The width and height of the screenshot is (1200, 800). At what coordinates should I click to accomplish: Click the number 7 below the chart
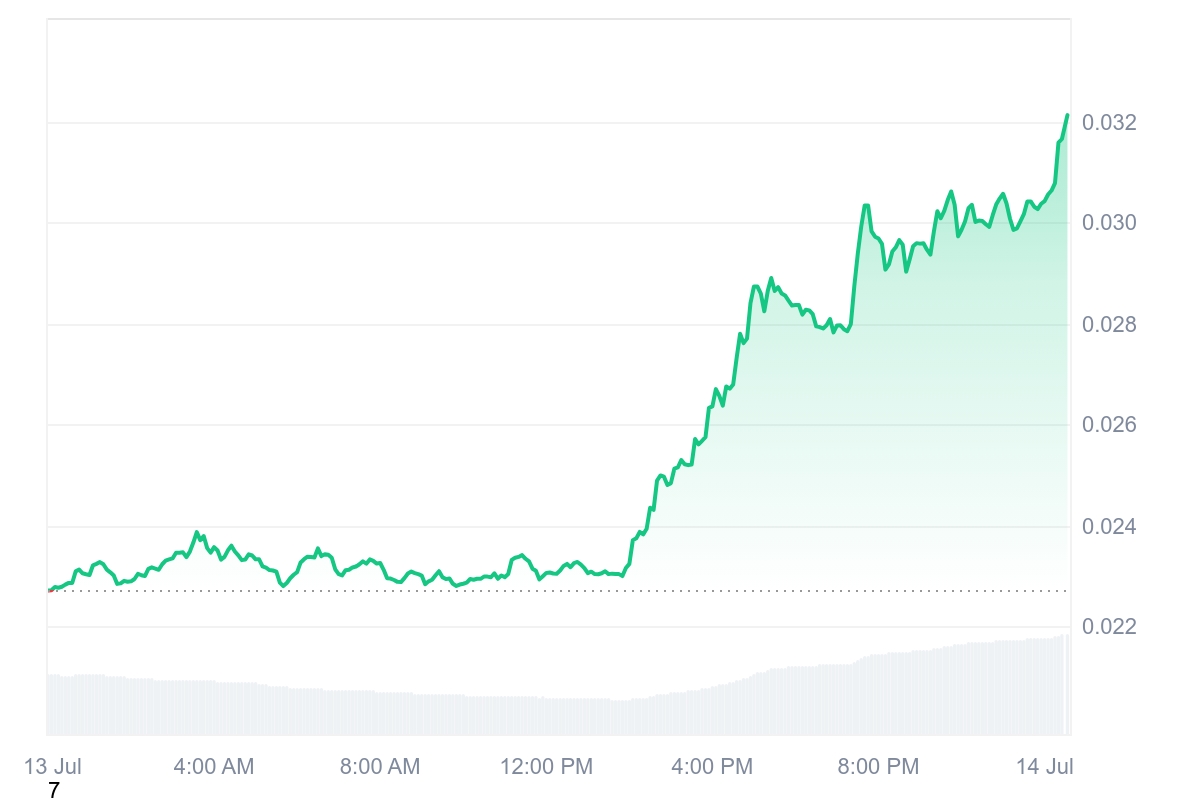54,791
